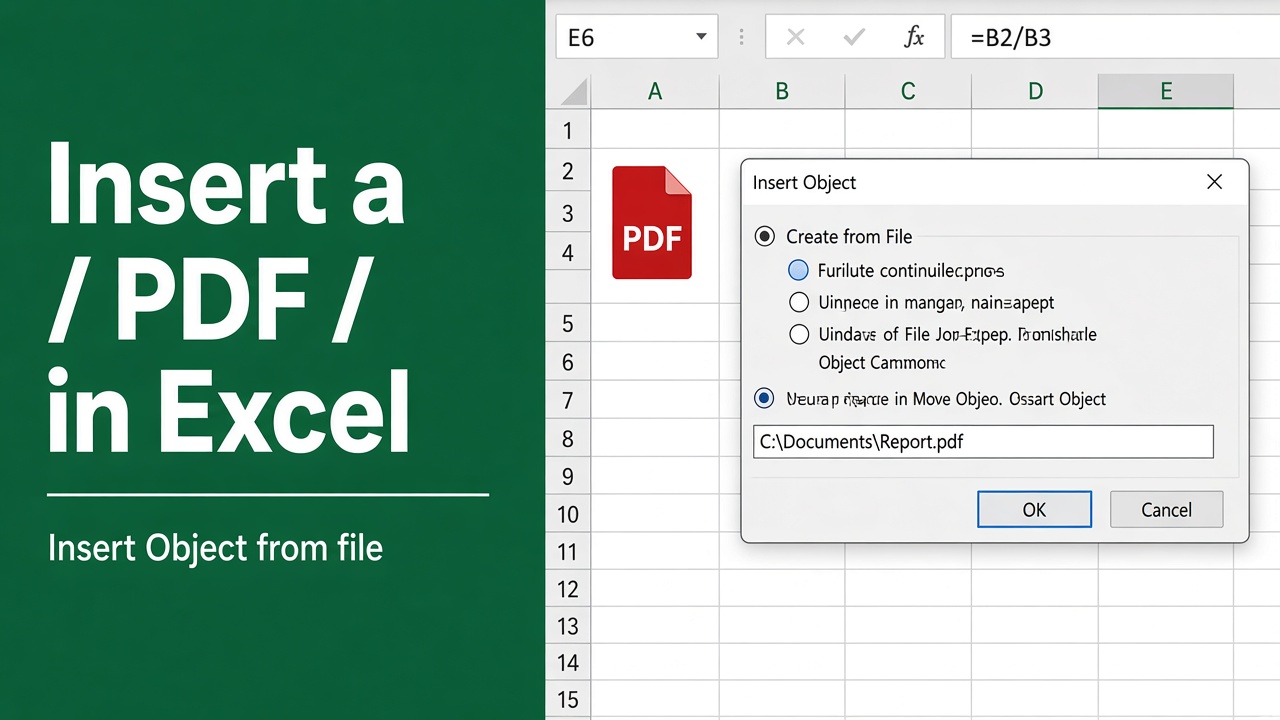Close the Insert Object dialog
This screenshot has height=720, width=1280.
tap(1214, 182)
